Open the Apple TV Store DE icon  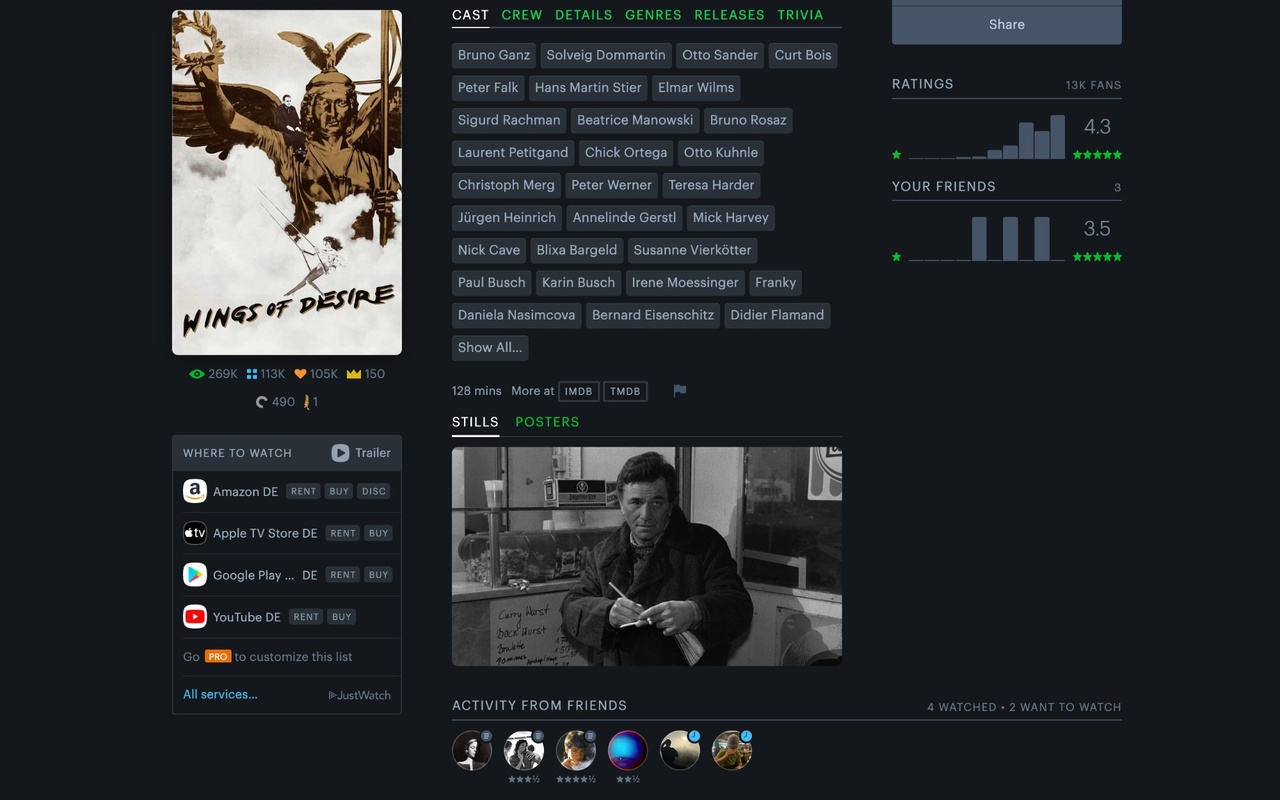tap(195, 533)
